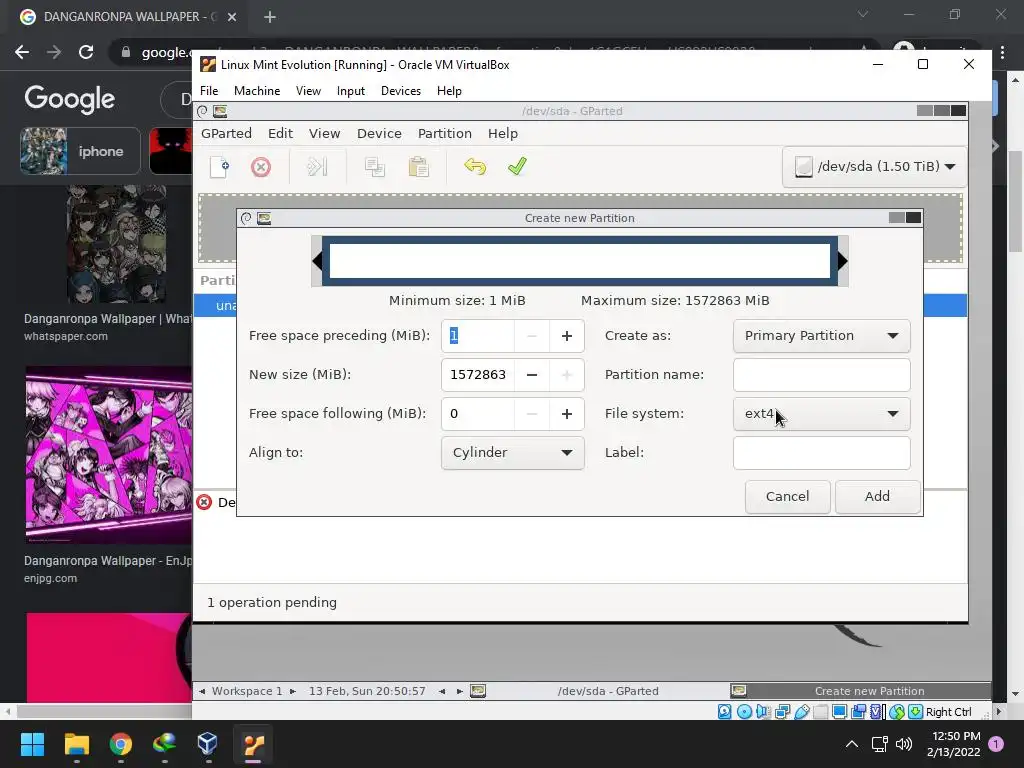Click the new partition toolbar icon
Image resolution: width=1024 pixels, height=768 pixels.
click(219, 167)
